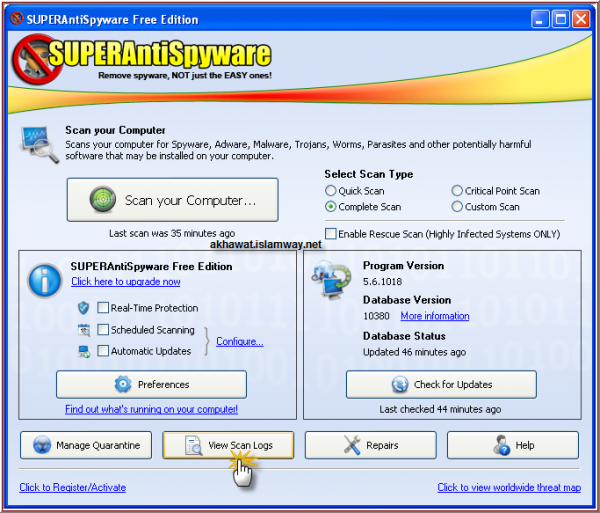Turn on Automatic Updates checkbox
The width and height of the screenshot is (600, 513).
tap(103, 351)
